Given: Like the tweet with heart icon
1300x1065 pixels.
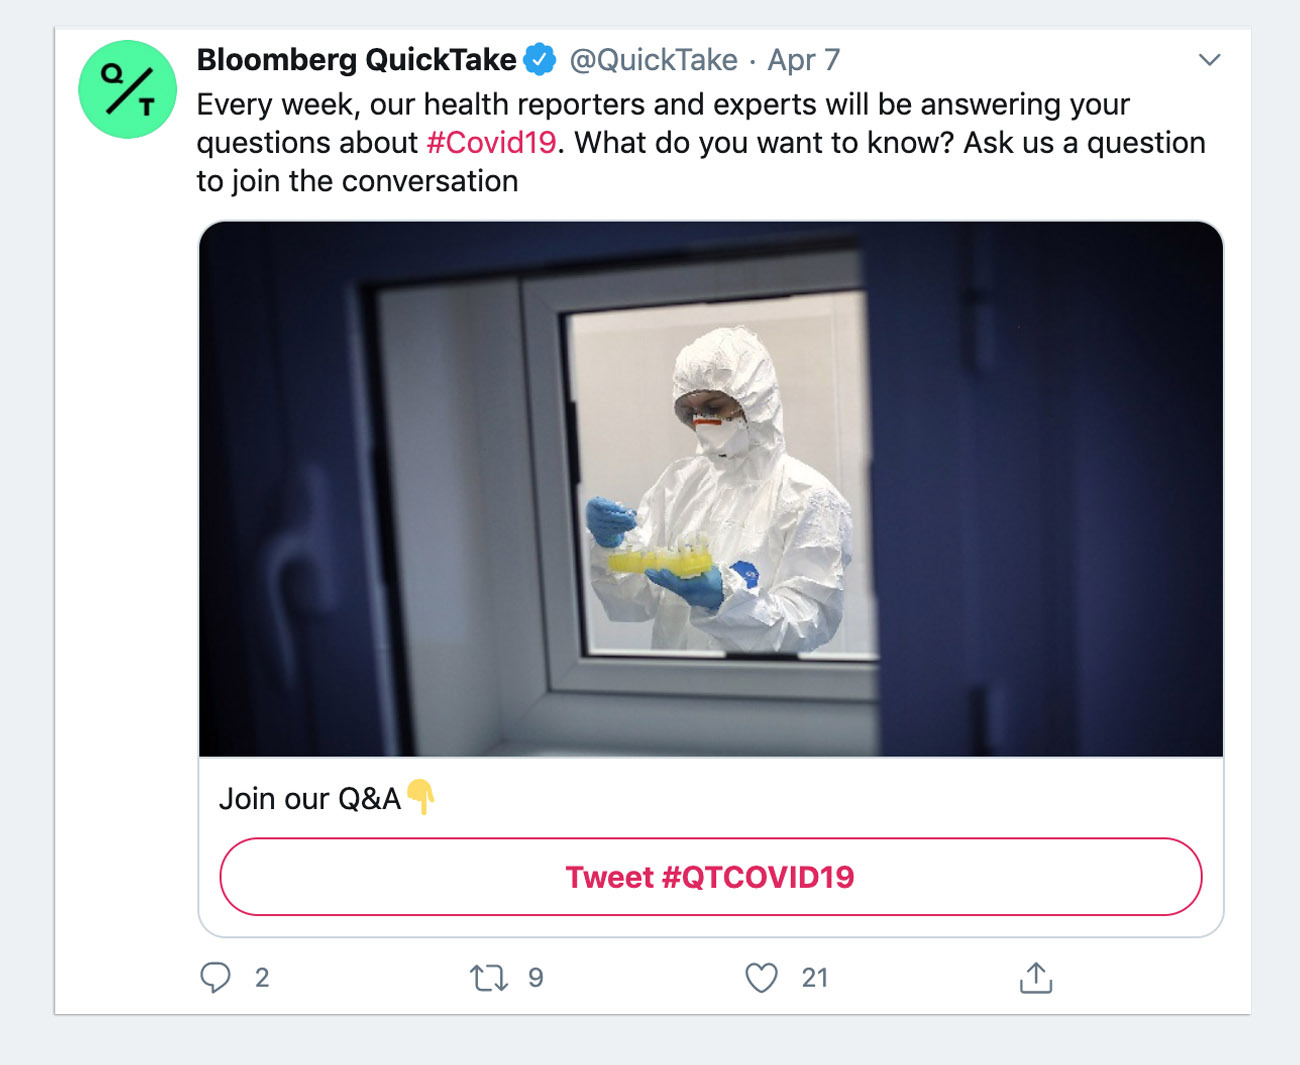Looking at the screenshot, I should [761, 977].
